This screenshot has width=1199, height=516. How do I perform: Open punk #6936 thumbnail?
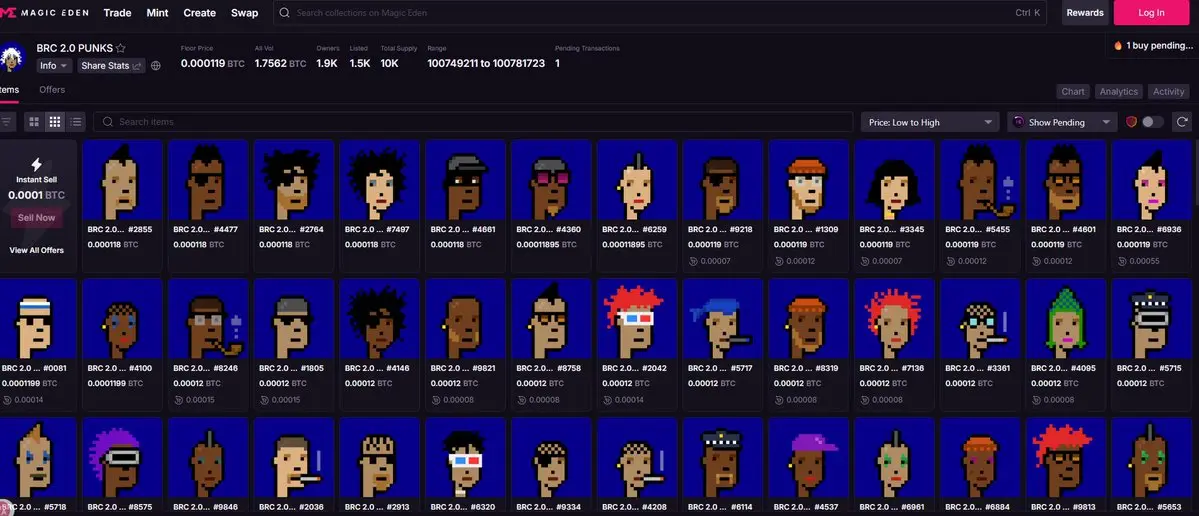(1152, 180)
